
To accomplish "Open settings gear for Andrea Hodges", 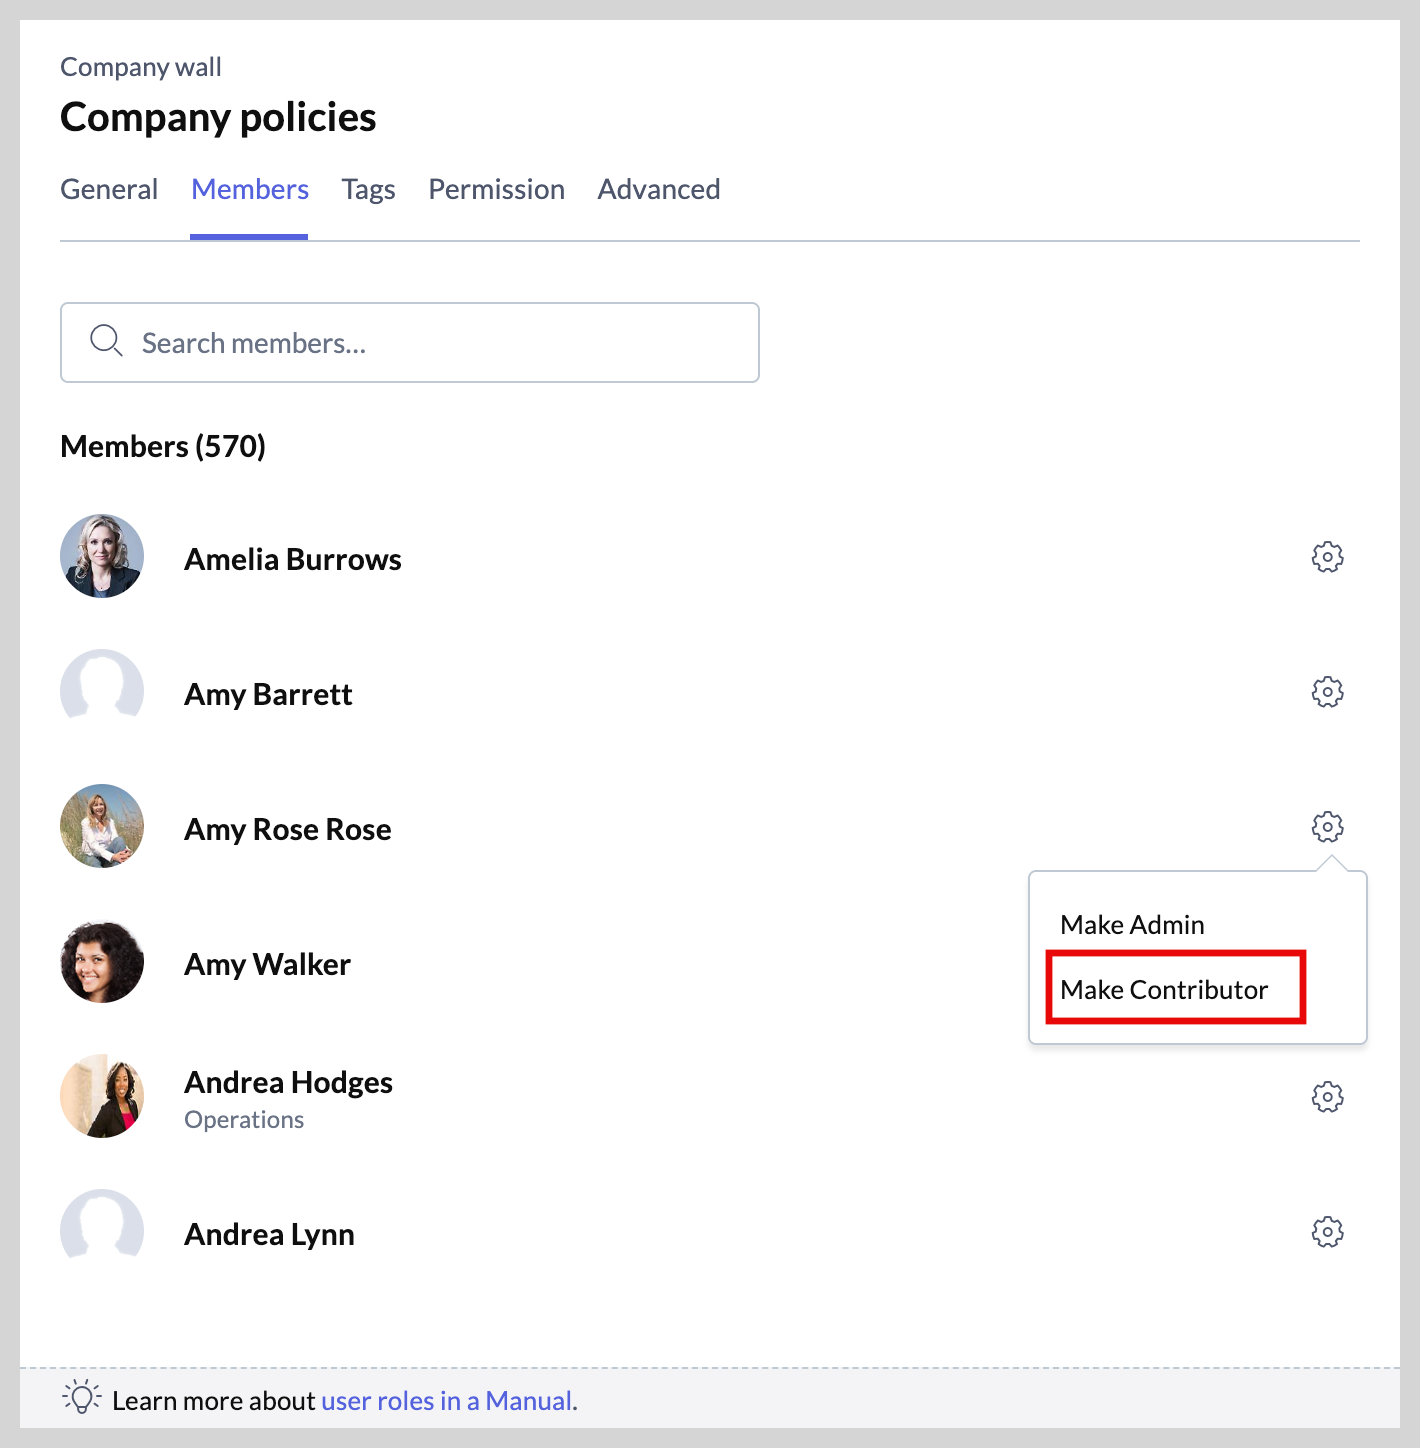I will (1327, 1097).
